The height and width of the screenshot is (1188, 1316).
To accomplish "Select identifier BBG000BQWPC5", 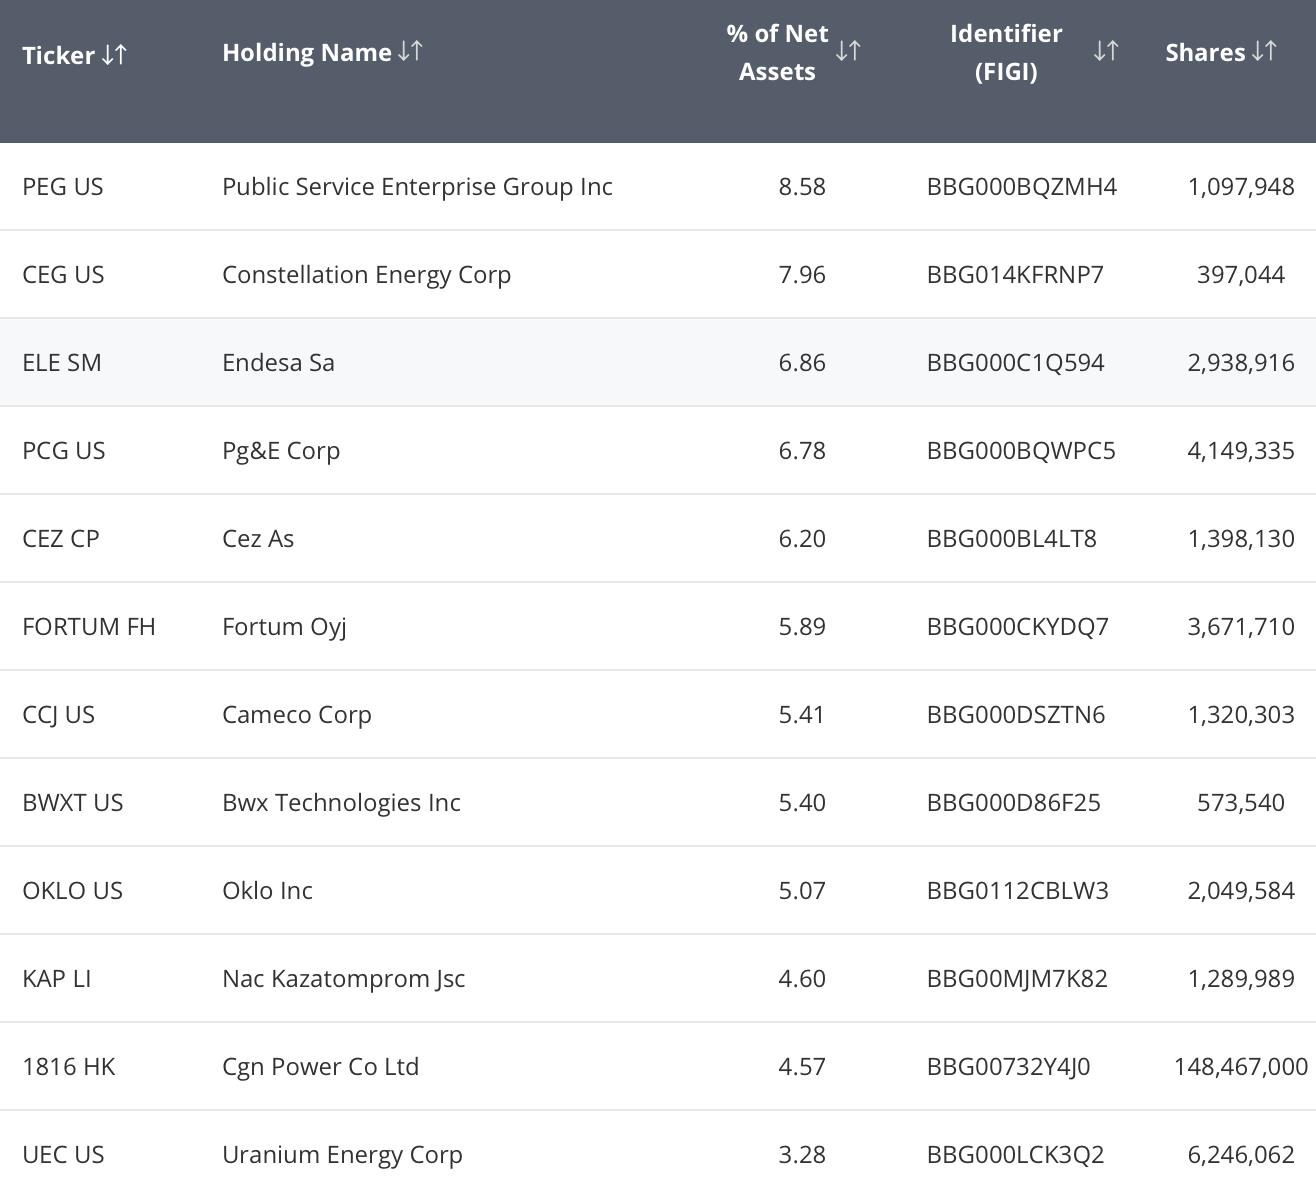I will (x=1021, y=451).
